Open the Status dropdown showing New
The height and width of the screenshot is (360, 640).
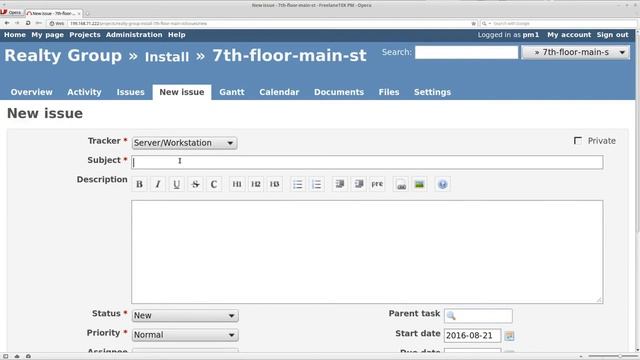[185, 316]
